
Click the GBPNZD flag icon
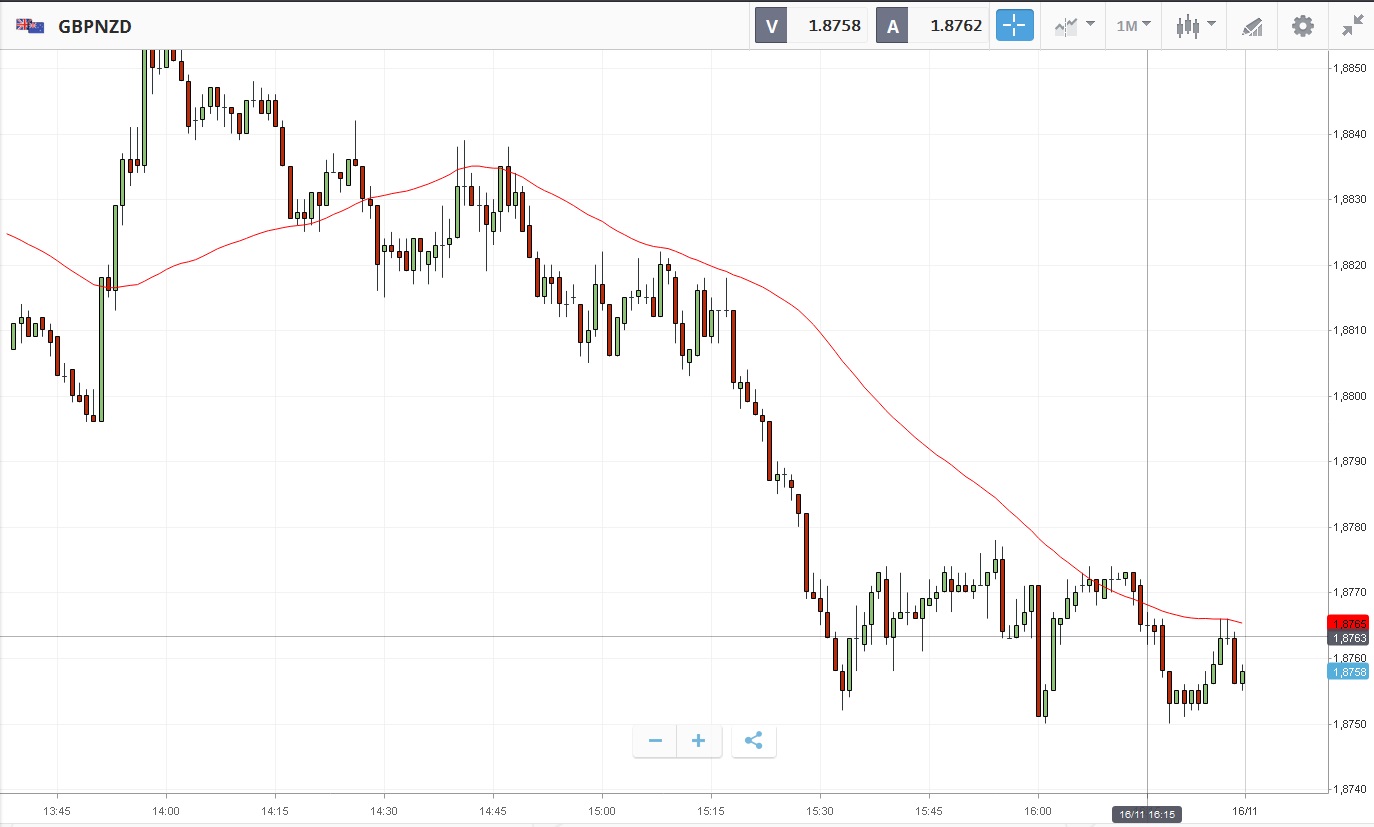click(x=30, y=26)
